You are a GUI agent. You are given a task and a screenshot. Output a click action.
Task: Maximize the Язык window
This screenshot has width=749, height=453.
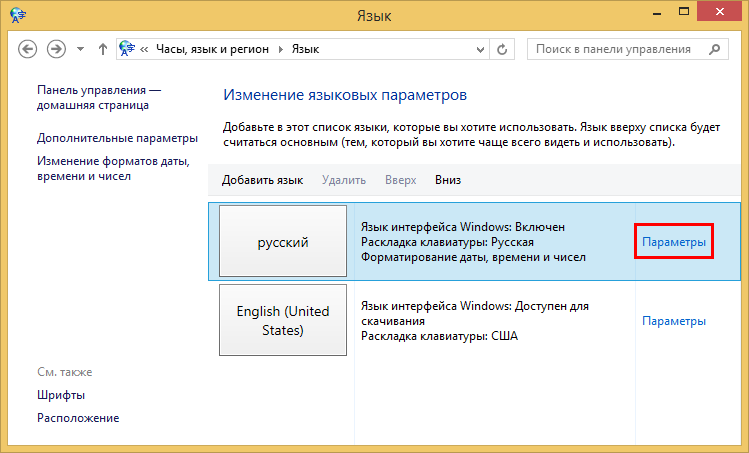(684, 11)
